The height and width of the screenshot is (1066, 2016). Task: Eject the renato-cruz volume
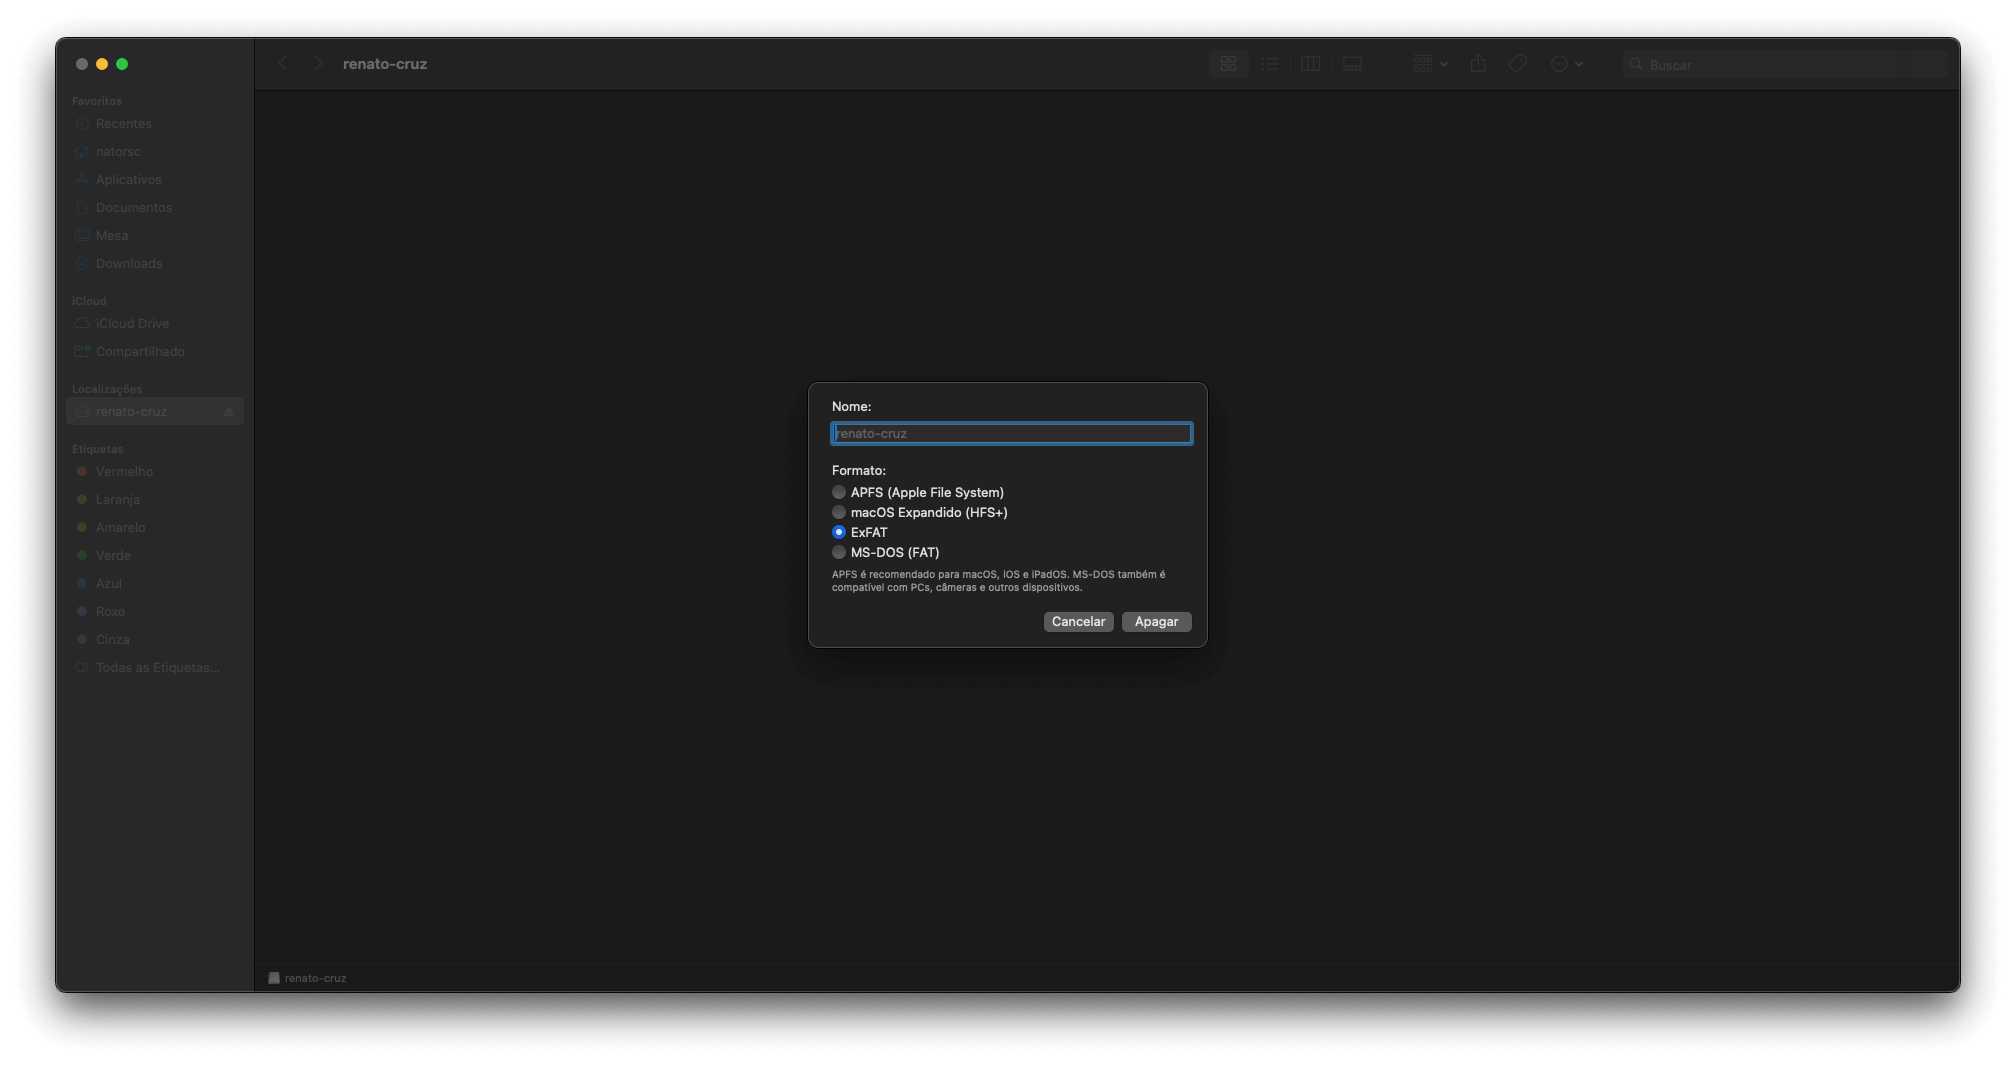(229, 412)
